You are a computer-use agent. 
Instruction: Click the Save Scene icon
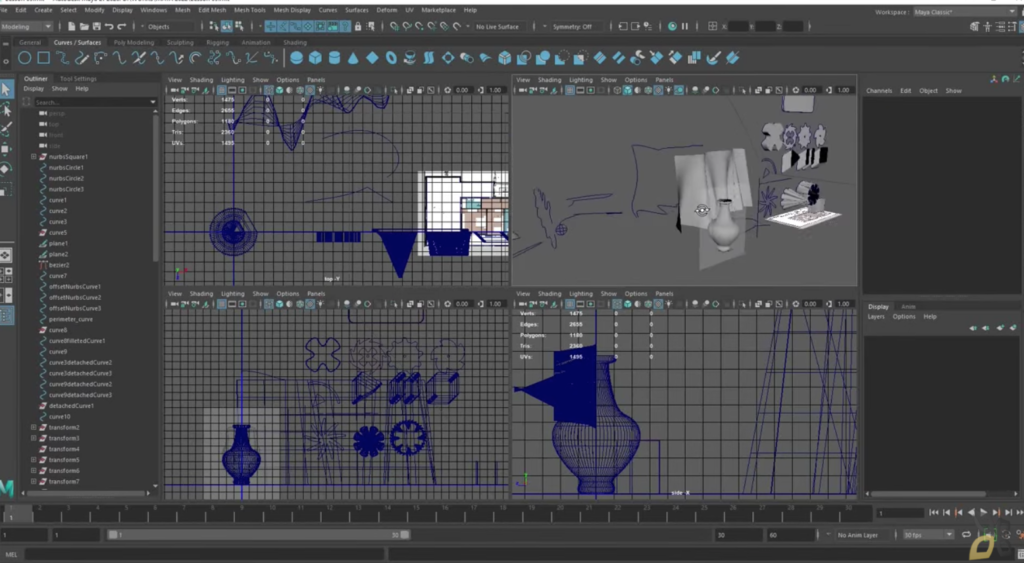(97, 26)
